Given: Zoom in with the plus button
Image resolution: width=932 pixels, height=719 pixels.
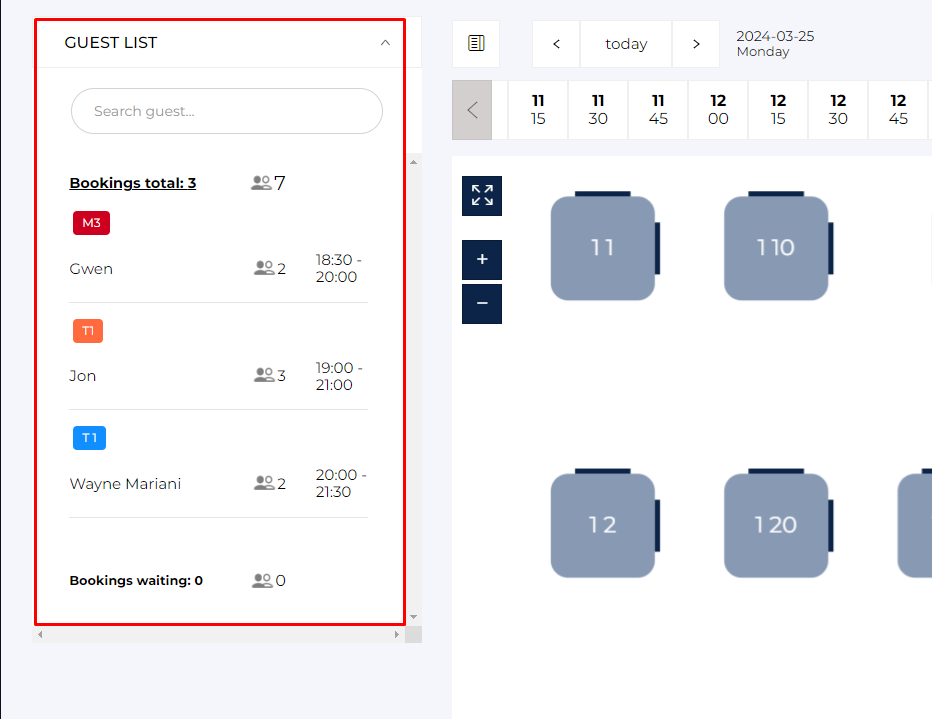Looking at the screenshot, I should pos(482,260).
